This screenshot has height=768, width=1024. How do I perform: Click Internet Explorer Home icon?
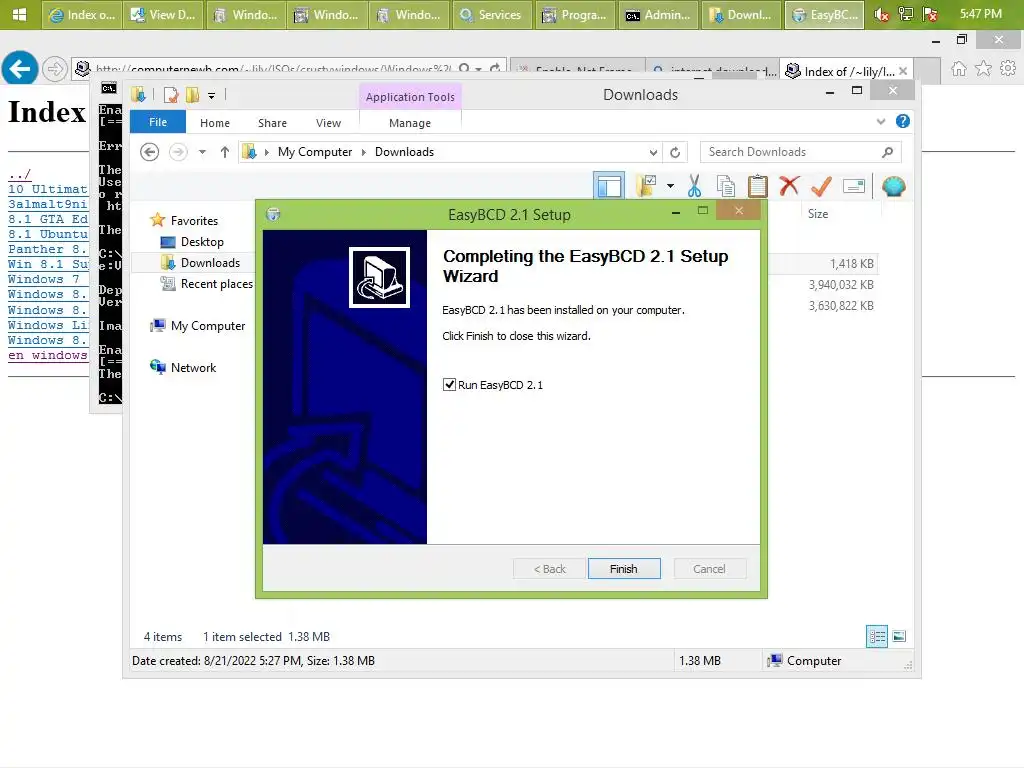pyautogui.click(x=959, y=69)
